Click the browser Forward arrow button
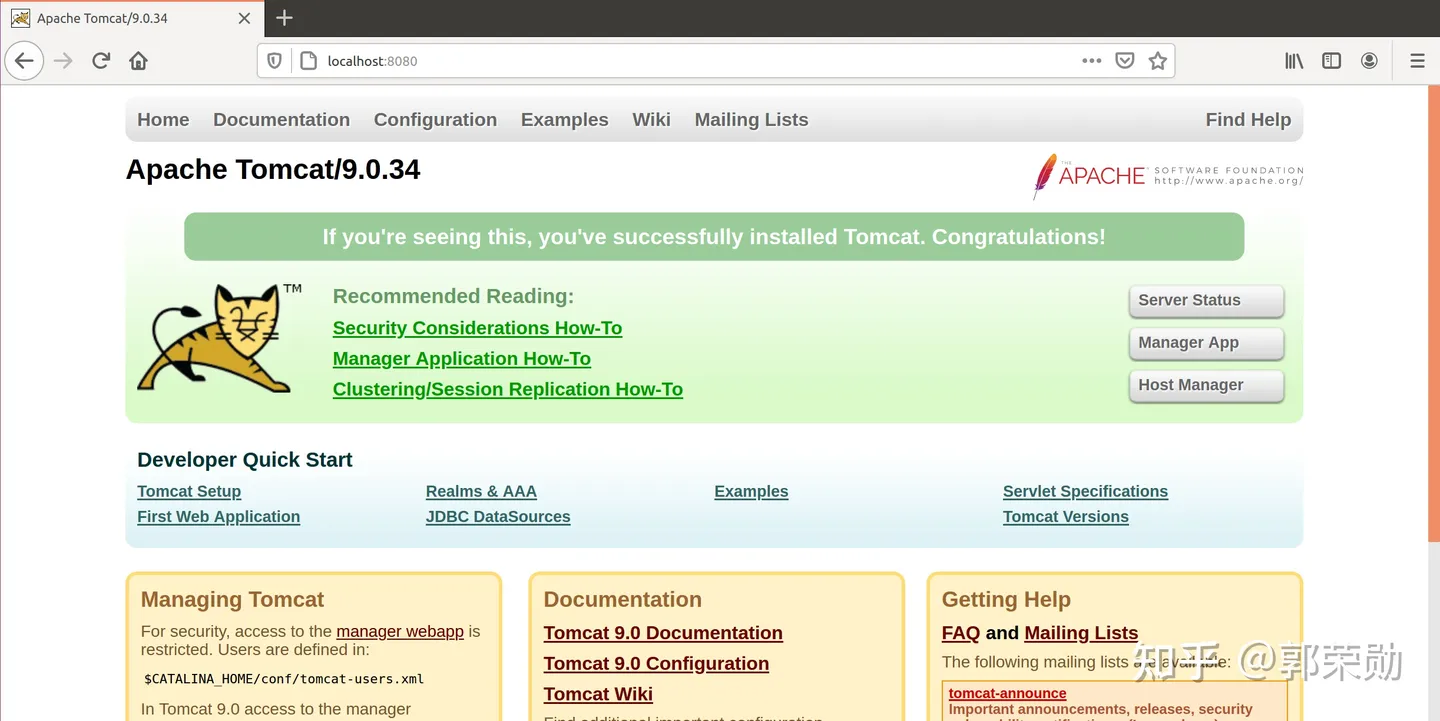The height and width of the screenshot is (721, 1440). [x=63, y=61]
